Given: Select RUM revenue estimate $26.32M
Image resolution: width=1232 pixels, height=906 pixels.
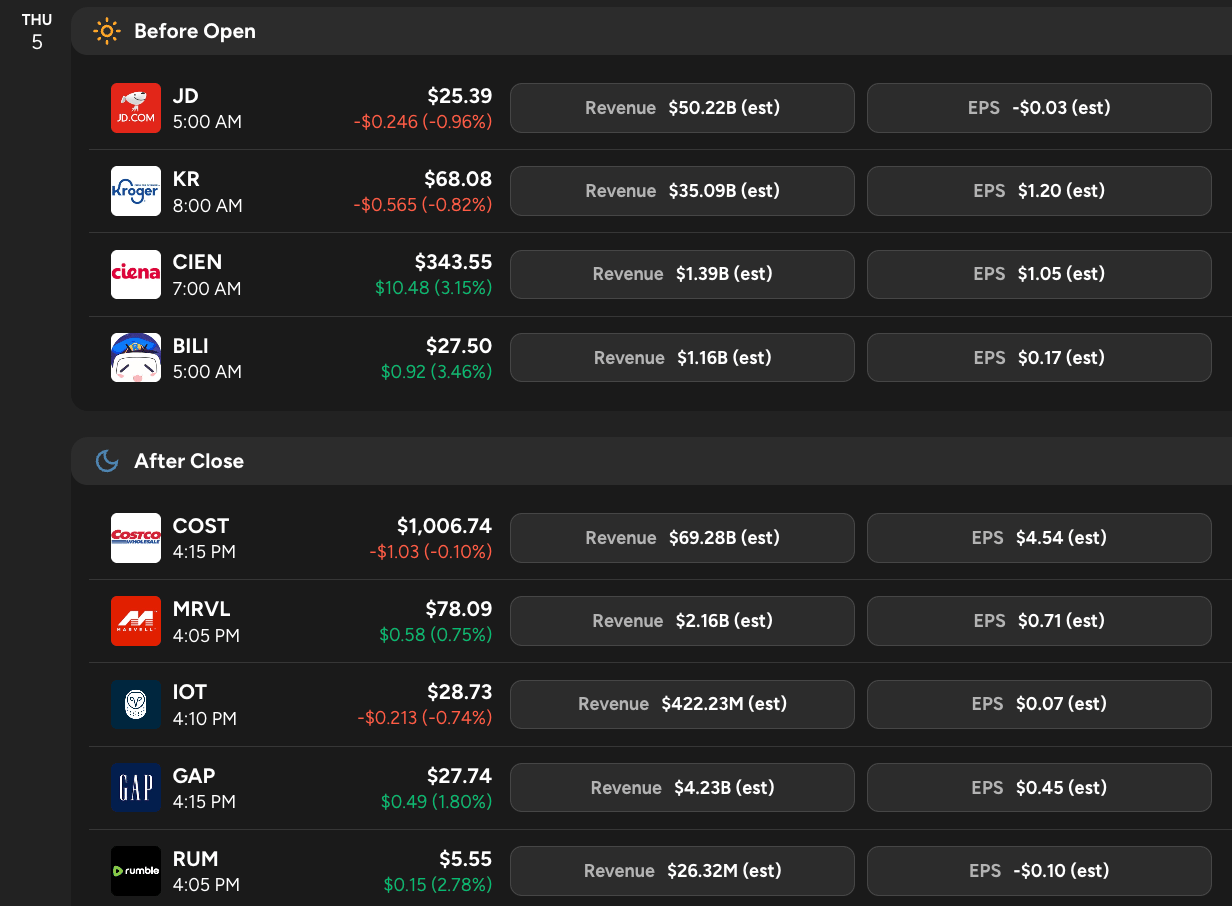Looking at the screenshot, I should [x=682, y=871].
